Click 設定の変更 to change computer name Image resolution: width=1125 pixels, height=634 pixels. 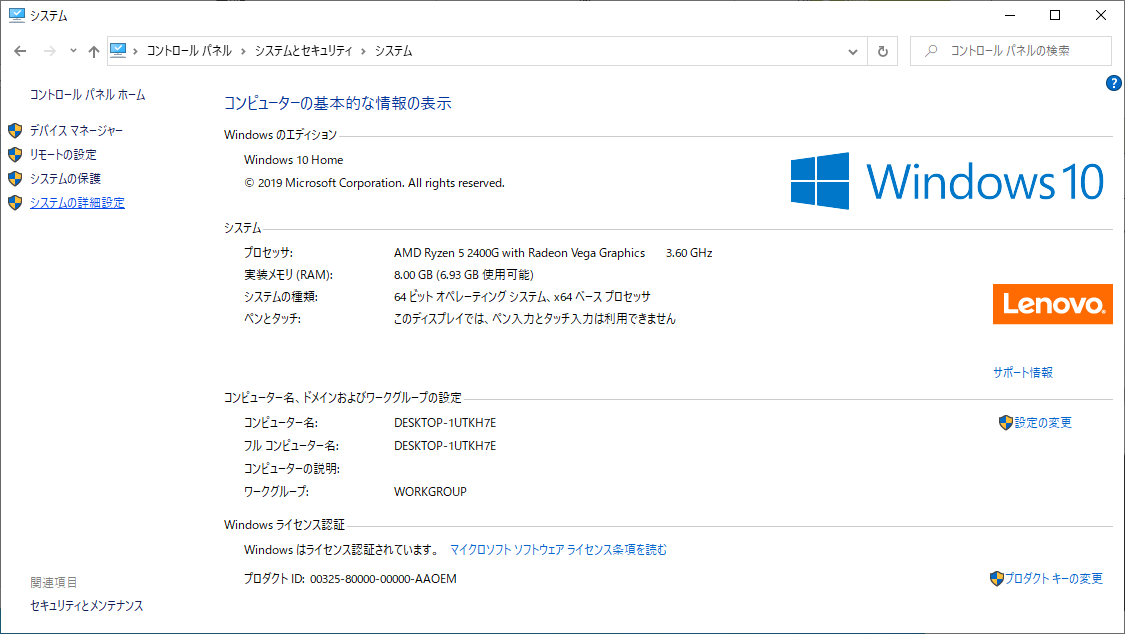point(1042,422)
